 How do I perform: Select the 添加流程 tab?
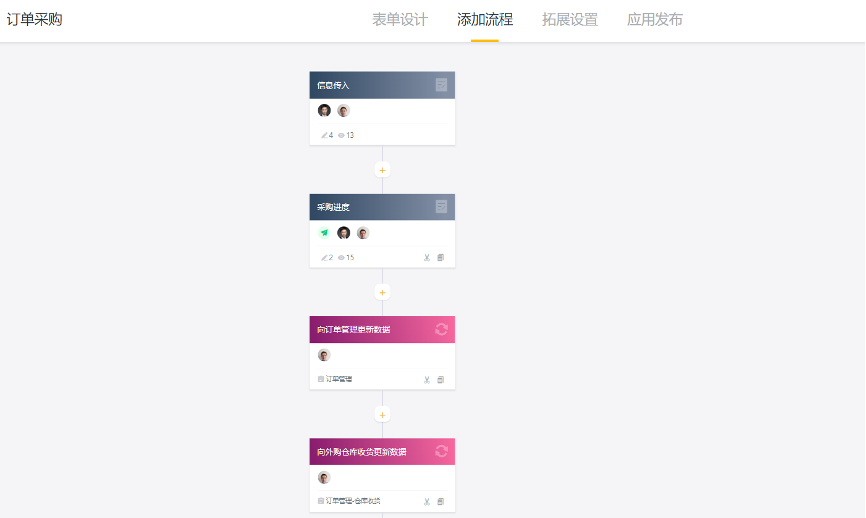pyautogui.click(x=485, y=20)
